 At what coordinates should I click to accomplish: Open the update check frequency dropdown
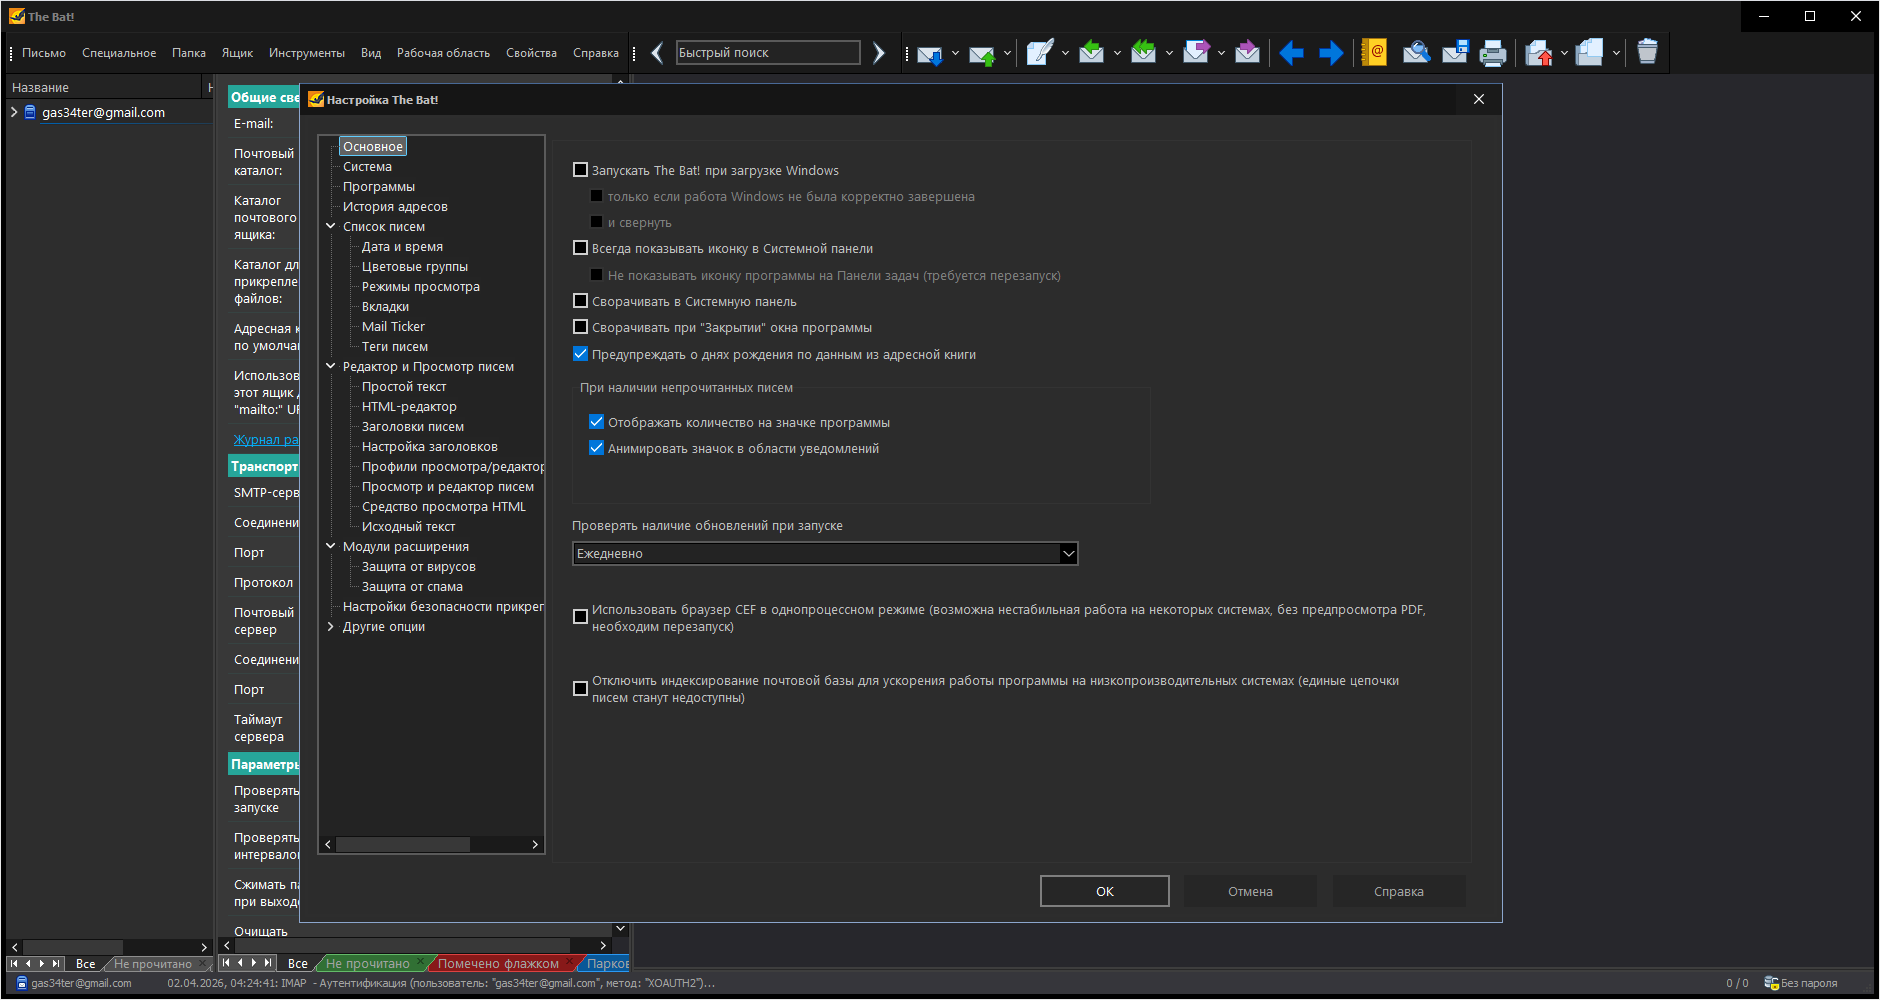pos(1068,554)
